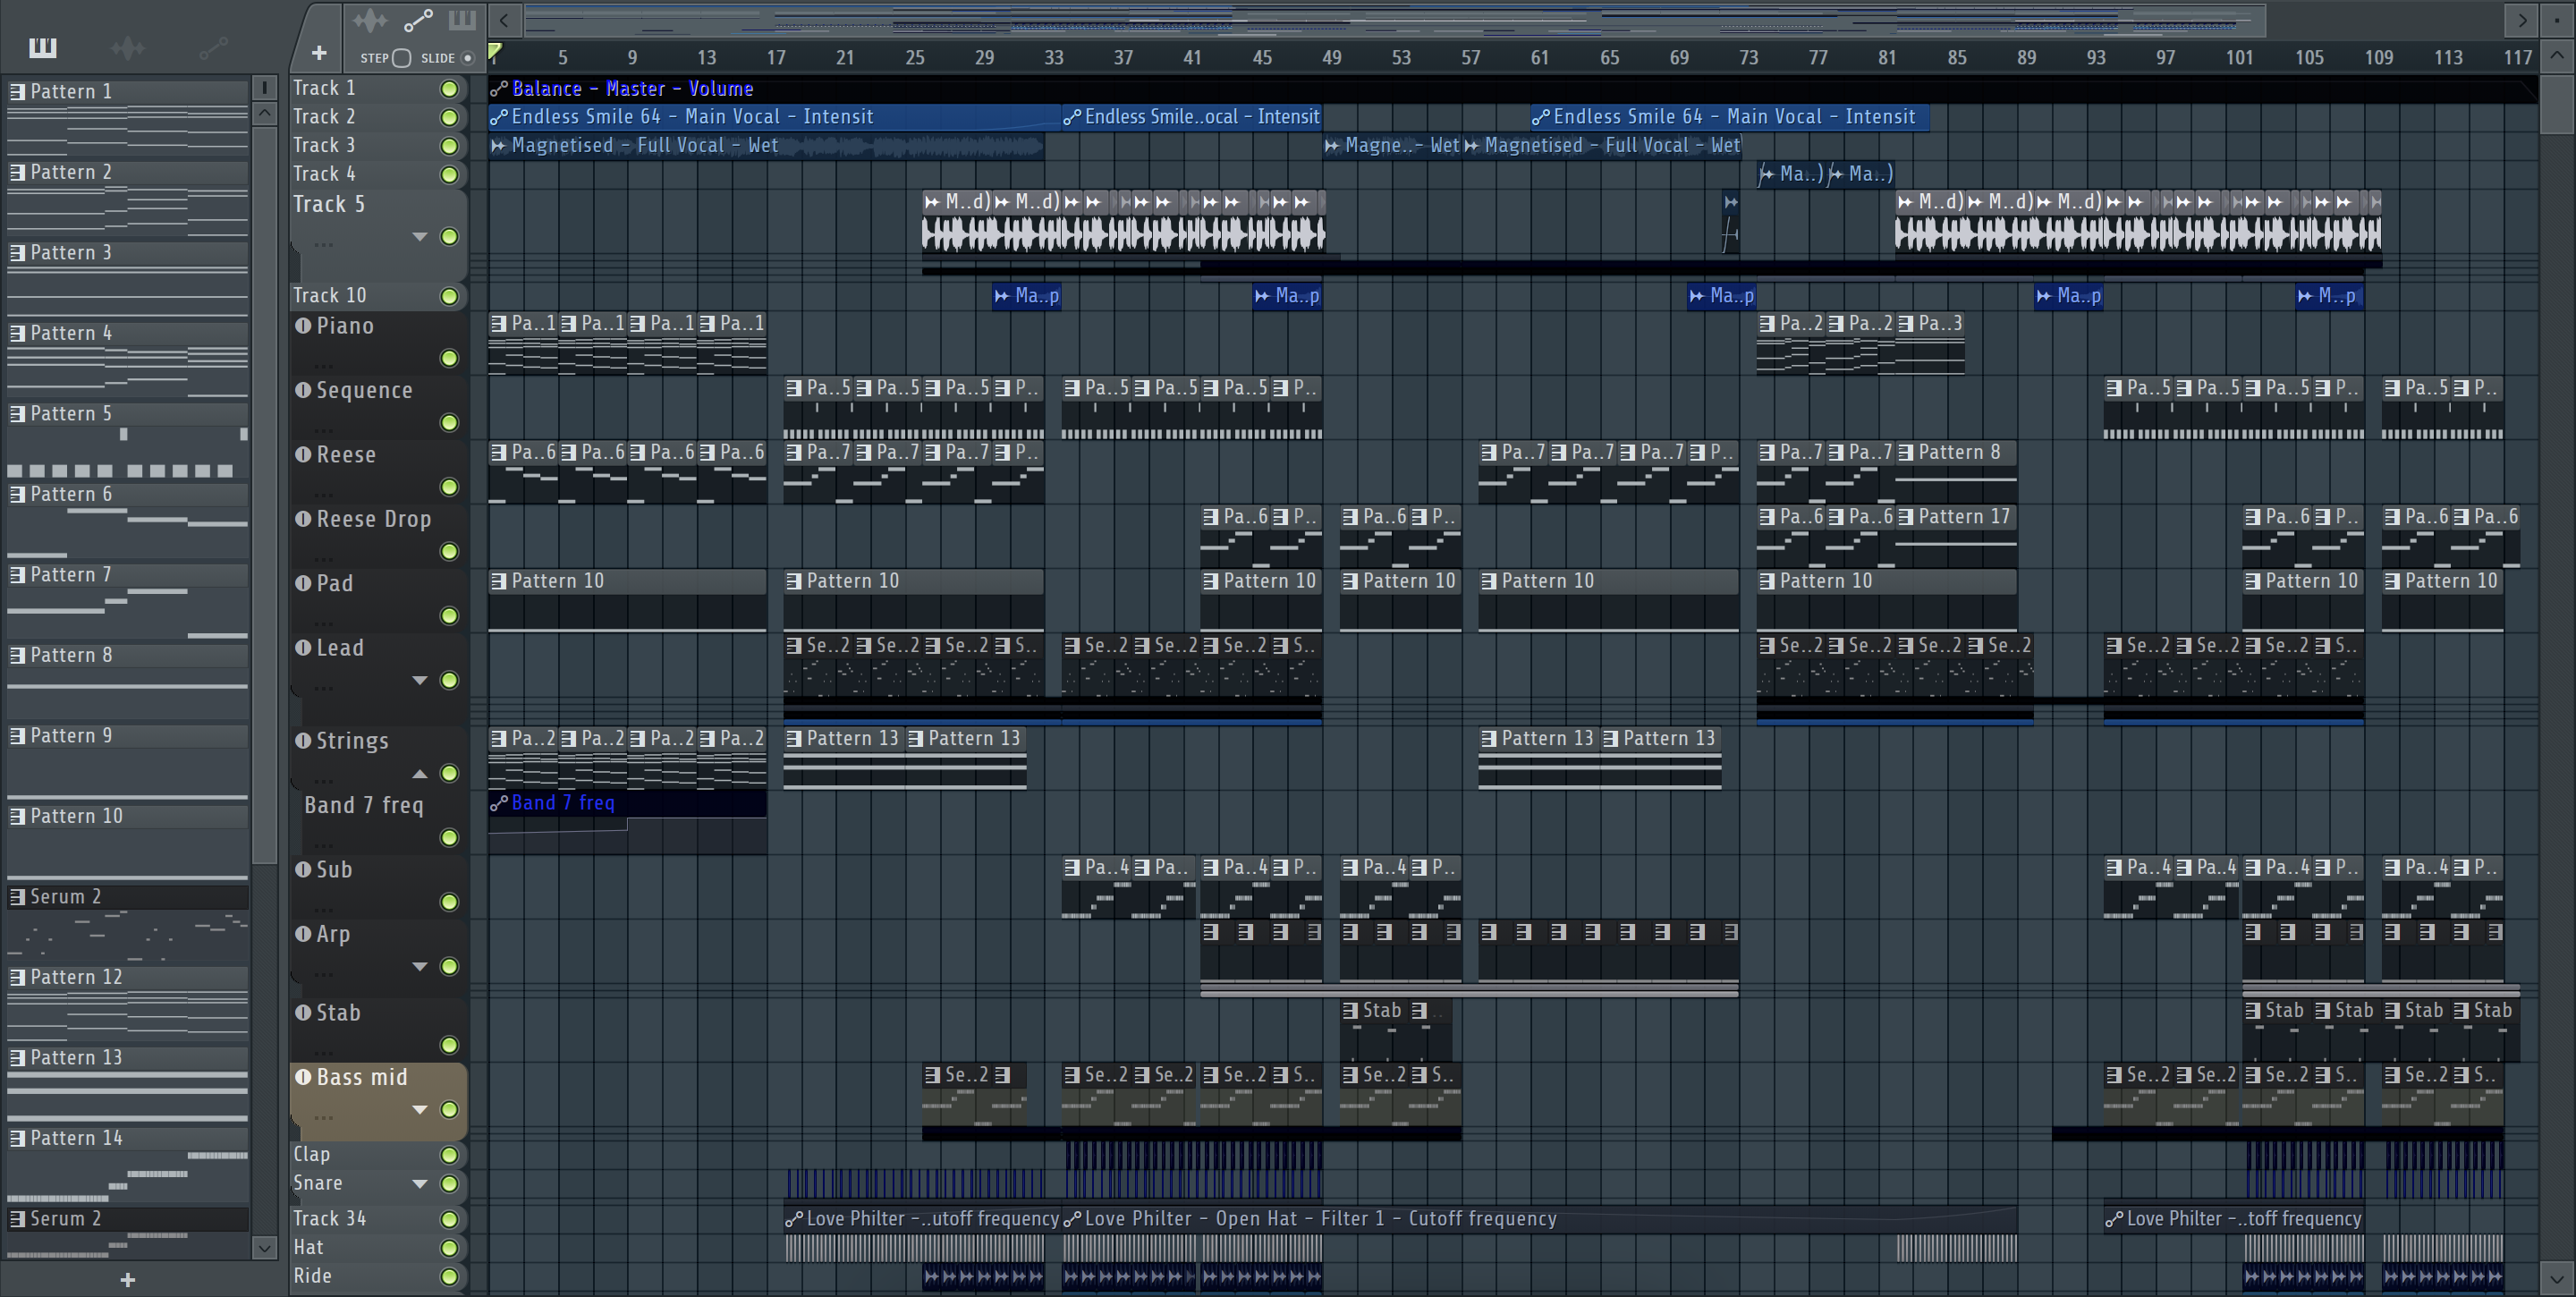Click bar 49 on the timeline ruler

1332,58
